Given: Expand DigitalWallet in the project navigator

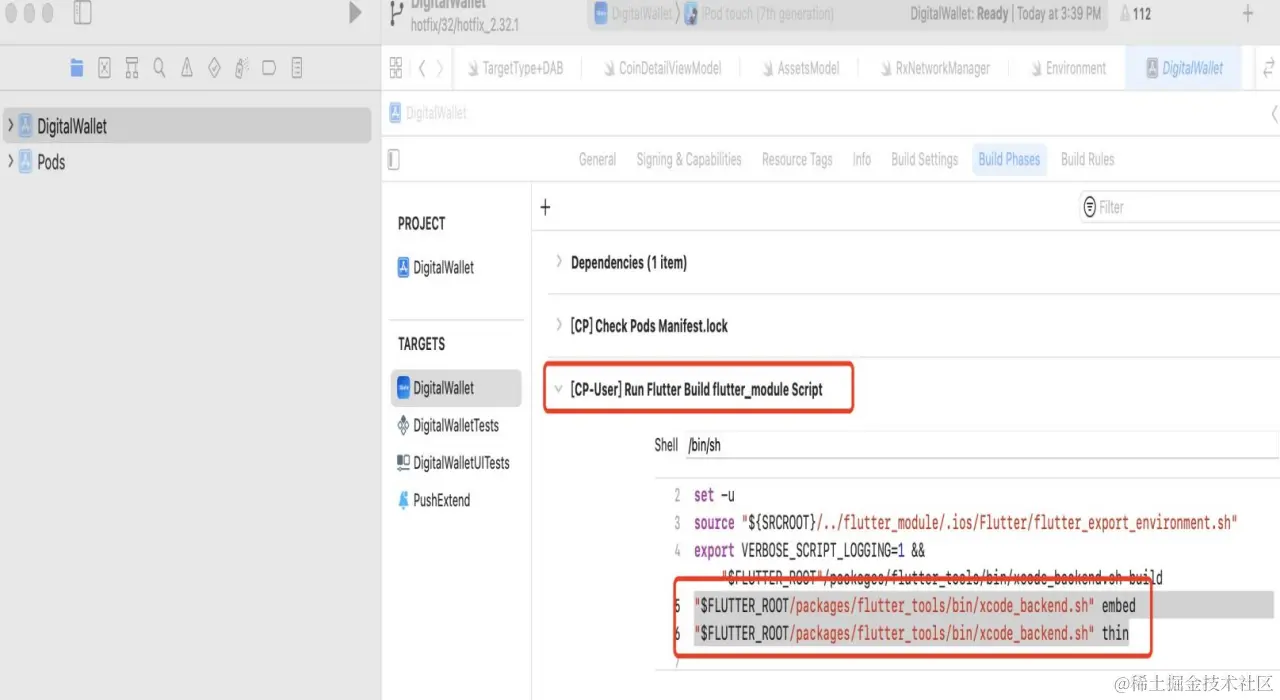Looking at the screenshot, I should 10,126.
